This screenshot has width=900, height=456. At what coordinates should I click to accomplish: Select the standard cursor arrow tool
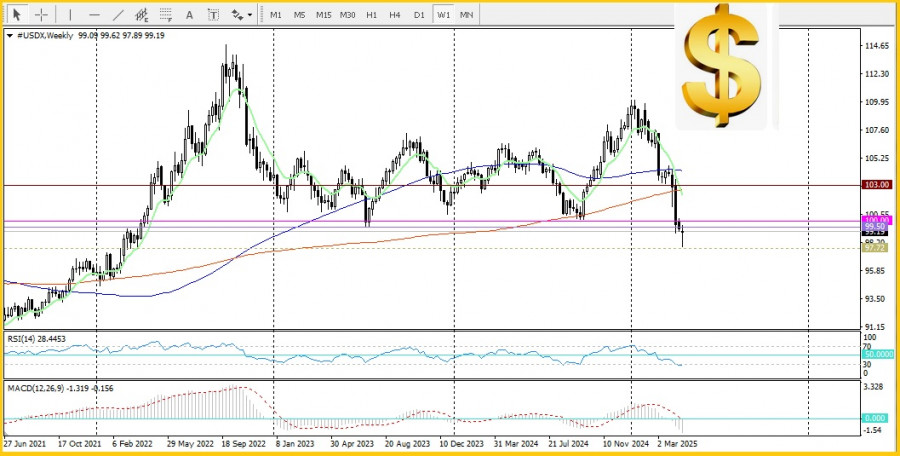tap(17, 15)
